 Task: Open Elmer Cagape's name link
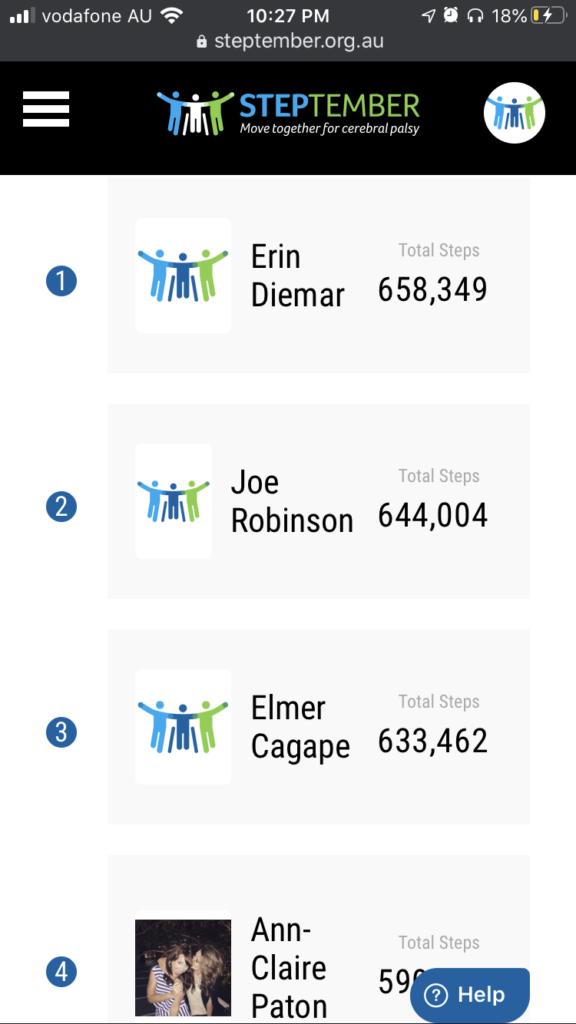click(x=300, y=728)
